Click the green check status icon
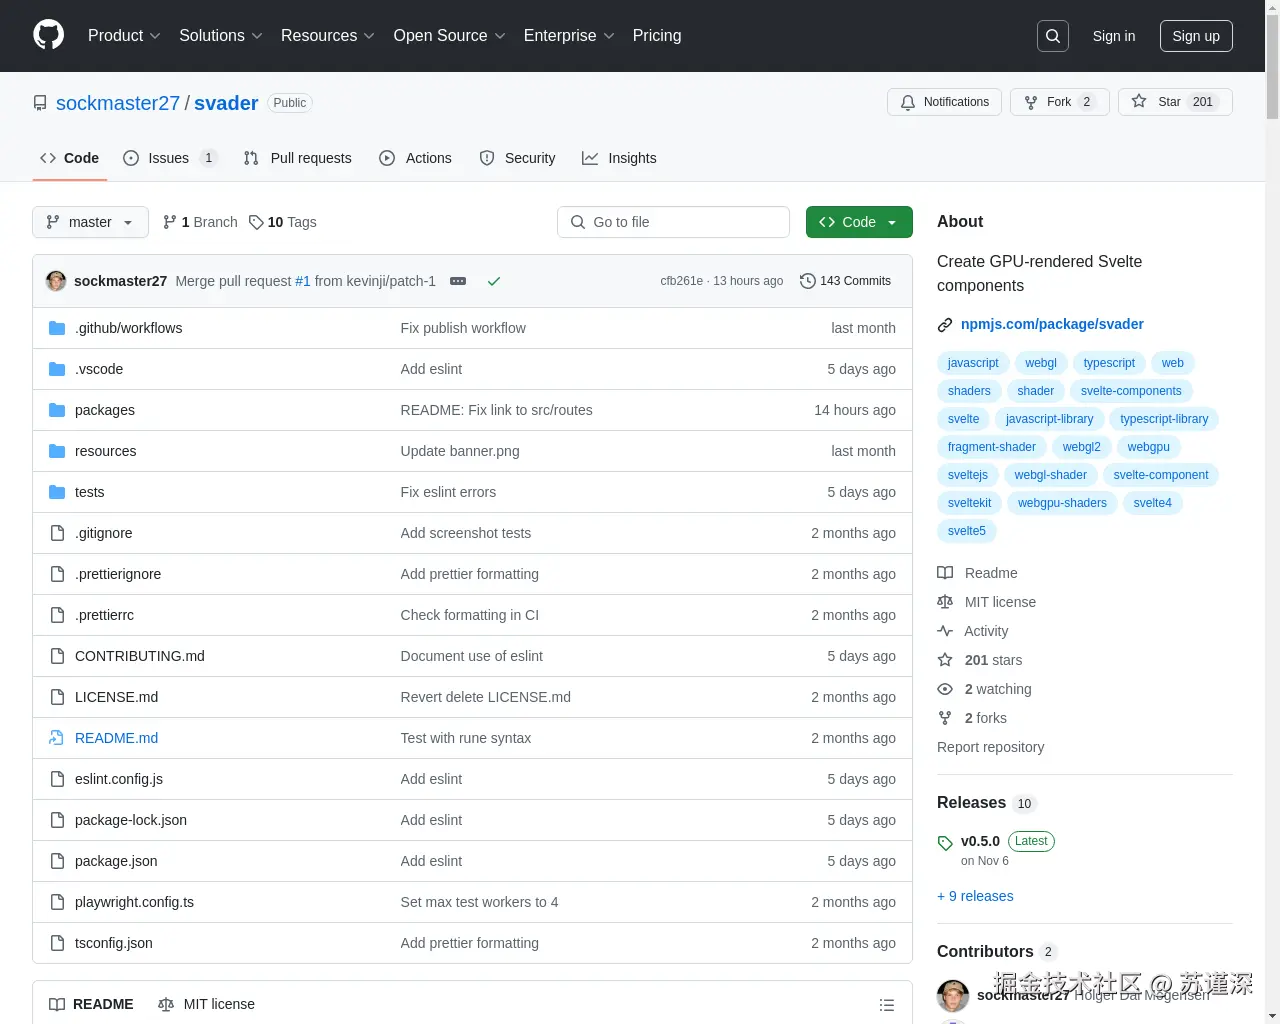This screenshot has height=1024, width=1280. [x=493, y=281]
